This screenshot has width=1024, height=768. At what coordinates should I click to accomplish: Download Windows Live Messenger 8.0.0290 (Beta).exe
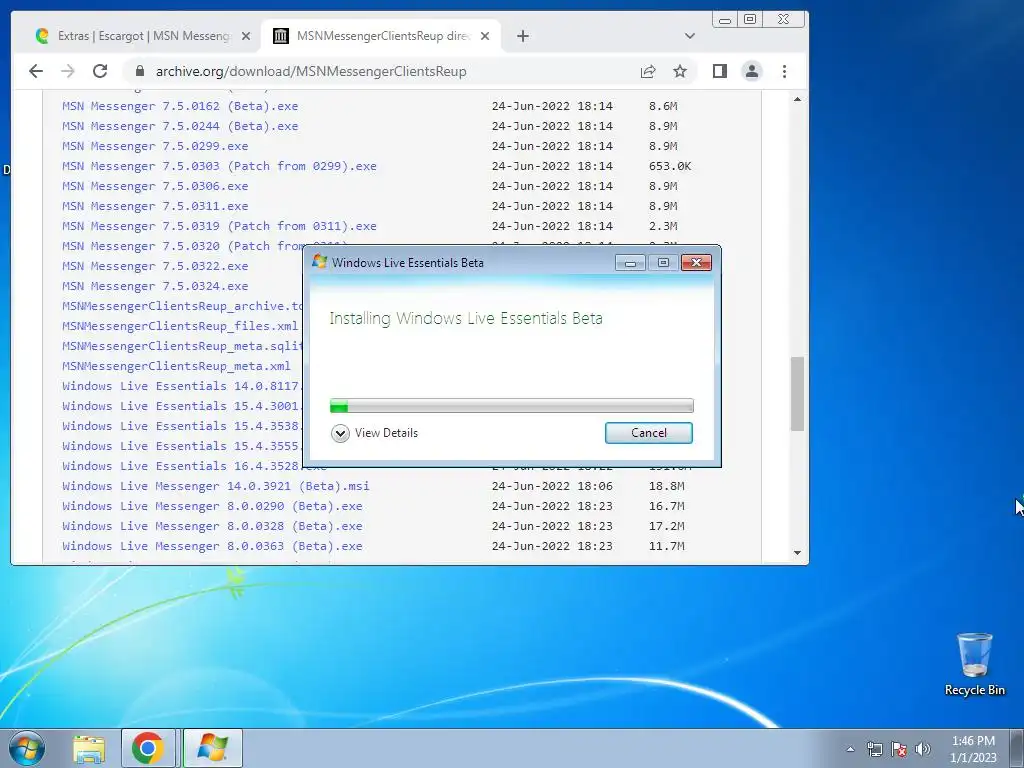pyautogui.click(x=212, y=506)
